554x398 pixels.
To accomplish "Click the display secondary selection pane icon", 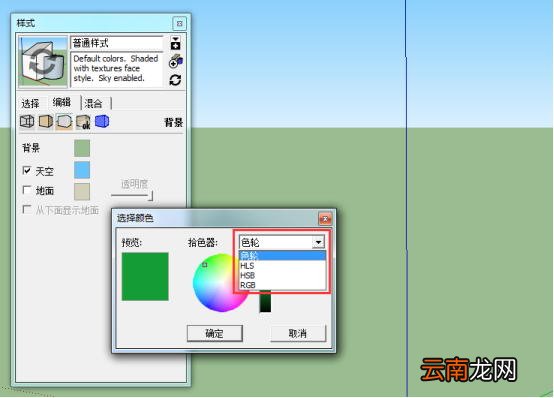I will point(176,43).
